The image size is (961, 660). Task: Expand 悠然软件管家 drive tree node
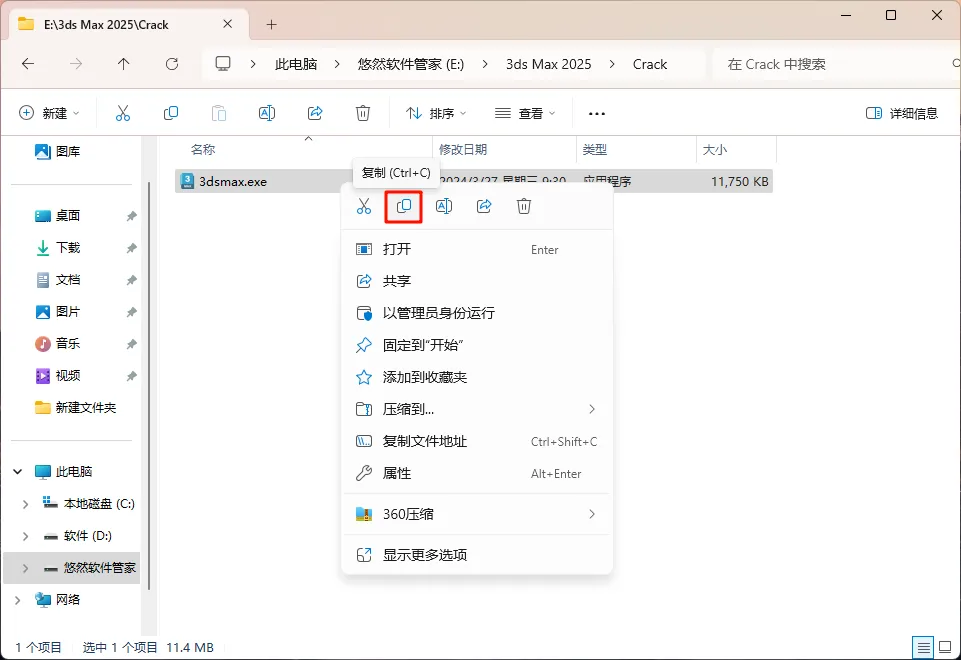(x=25, y=568)
